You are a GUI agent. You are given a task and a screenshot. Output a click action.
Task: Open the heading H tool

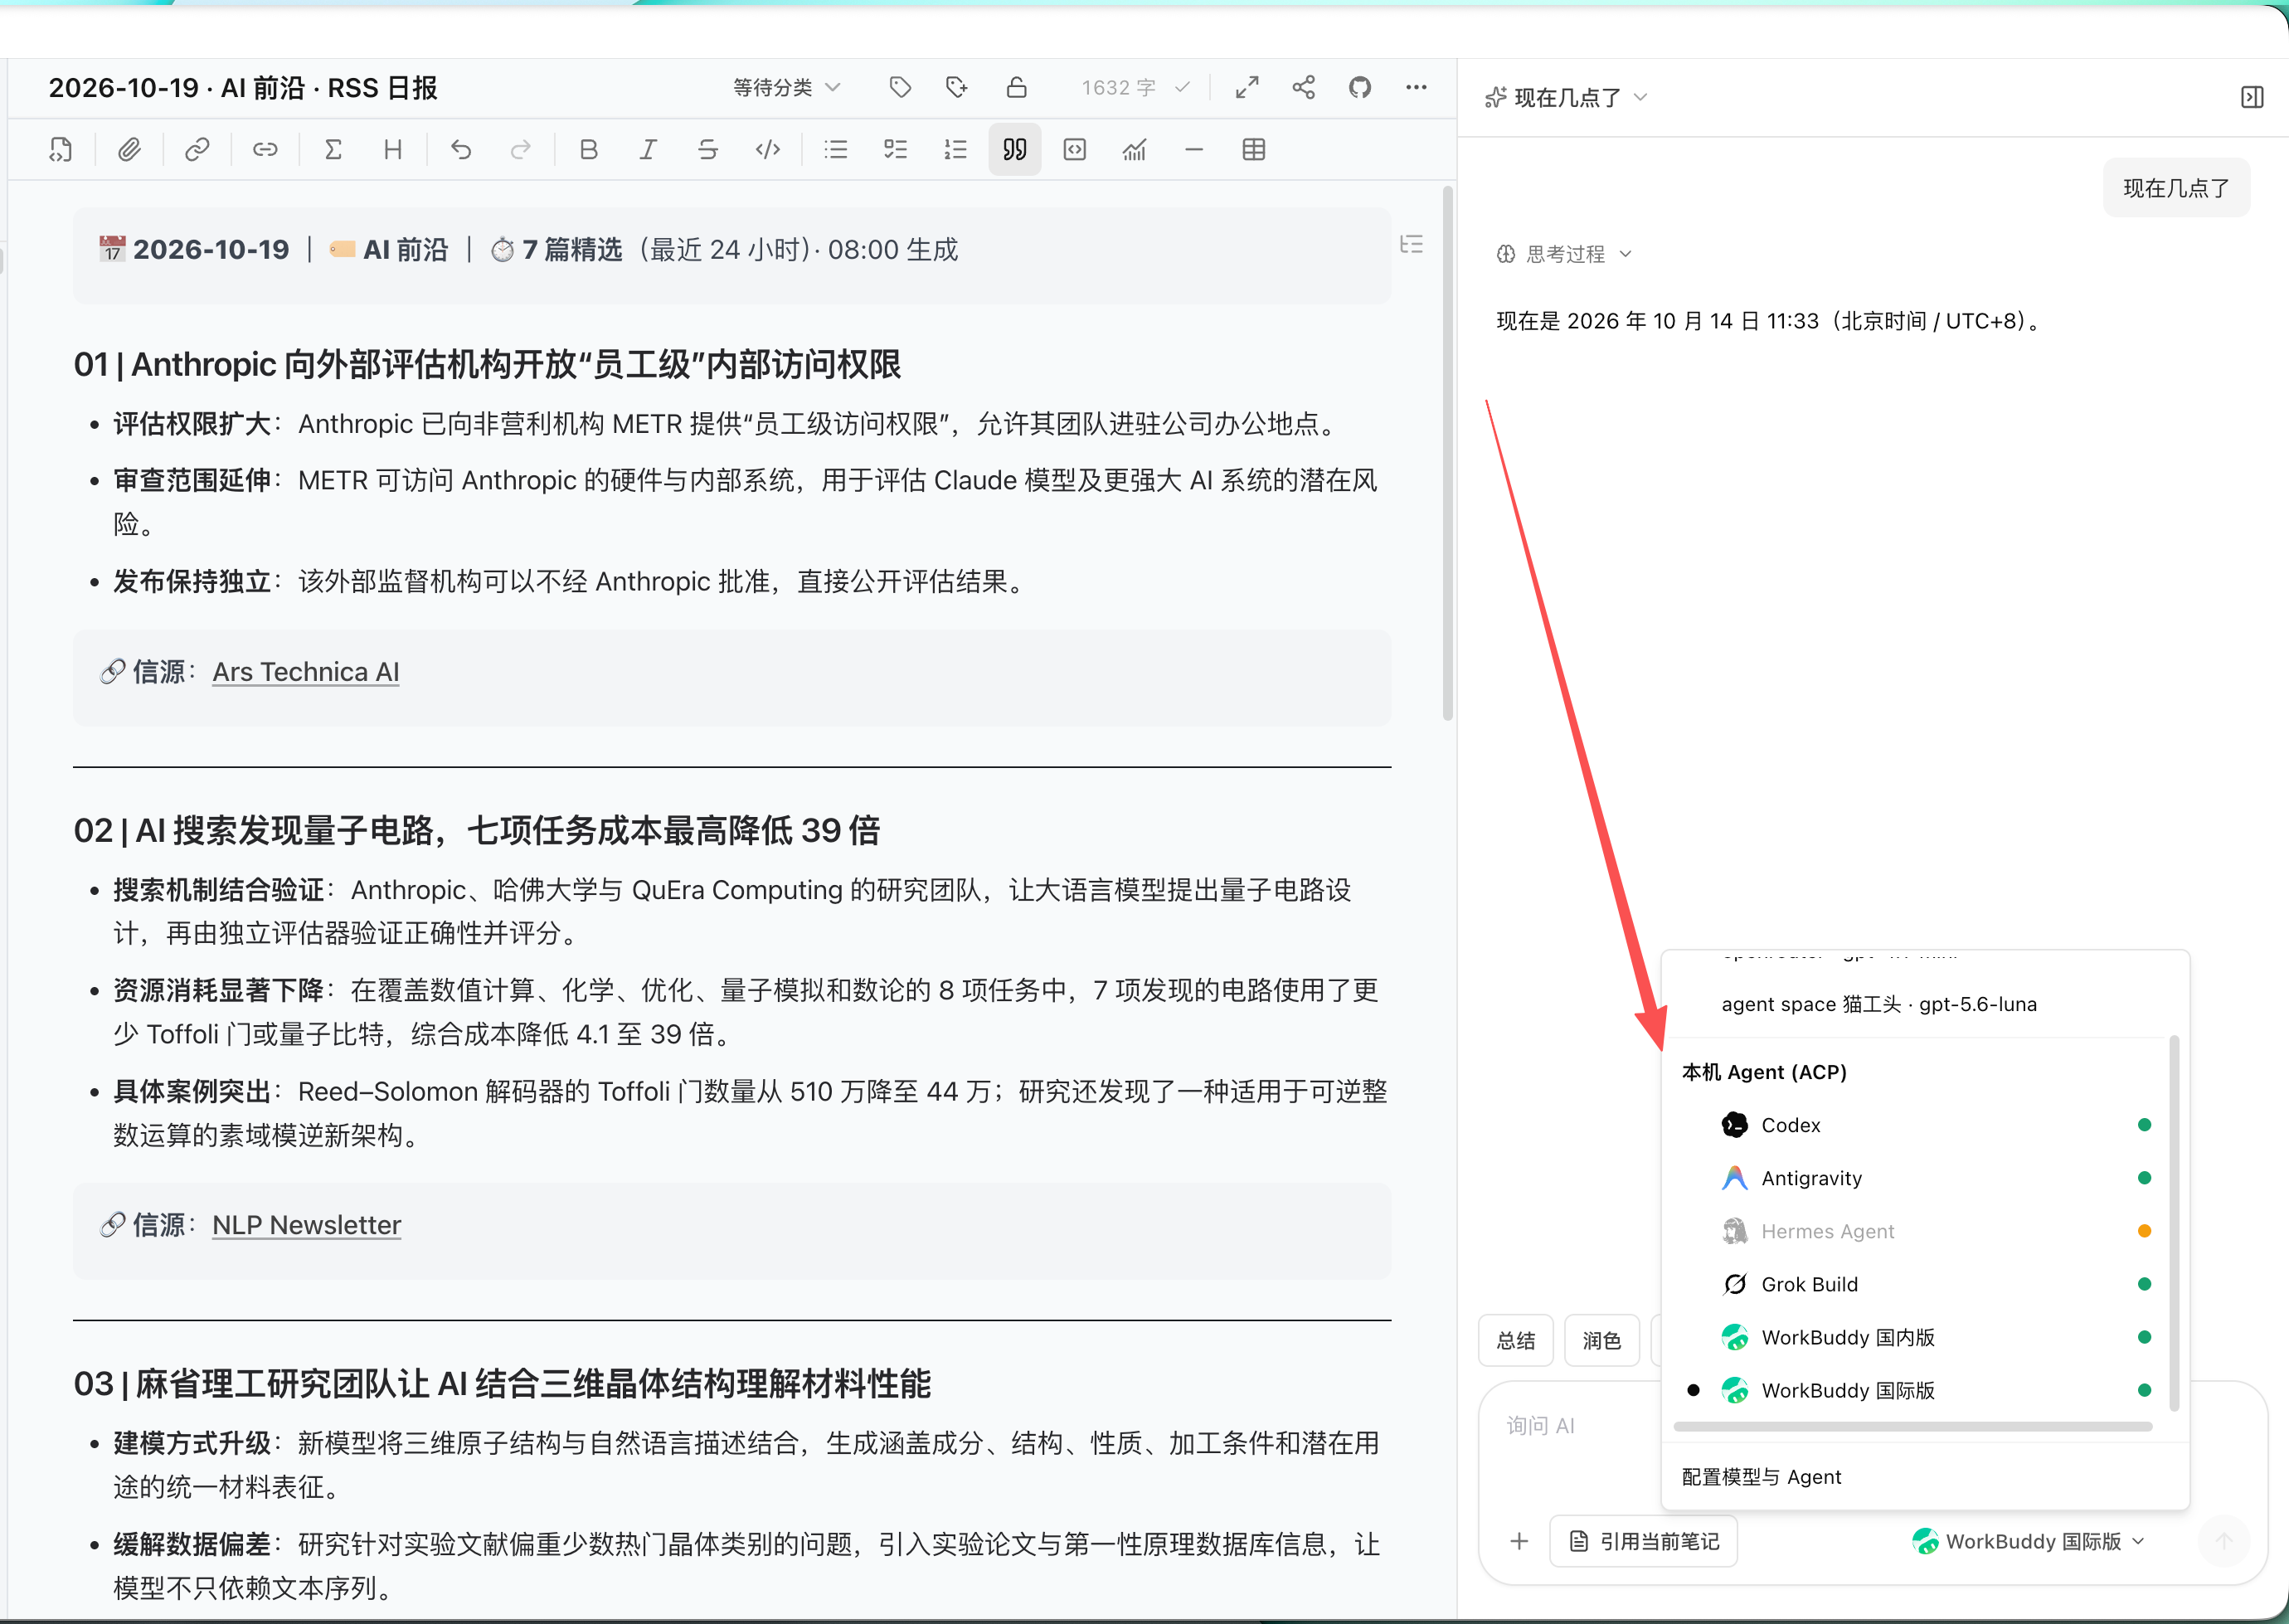click(x=393, y=150)
